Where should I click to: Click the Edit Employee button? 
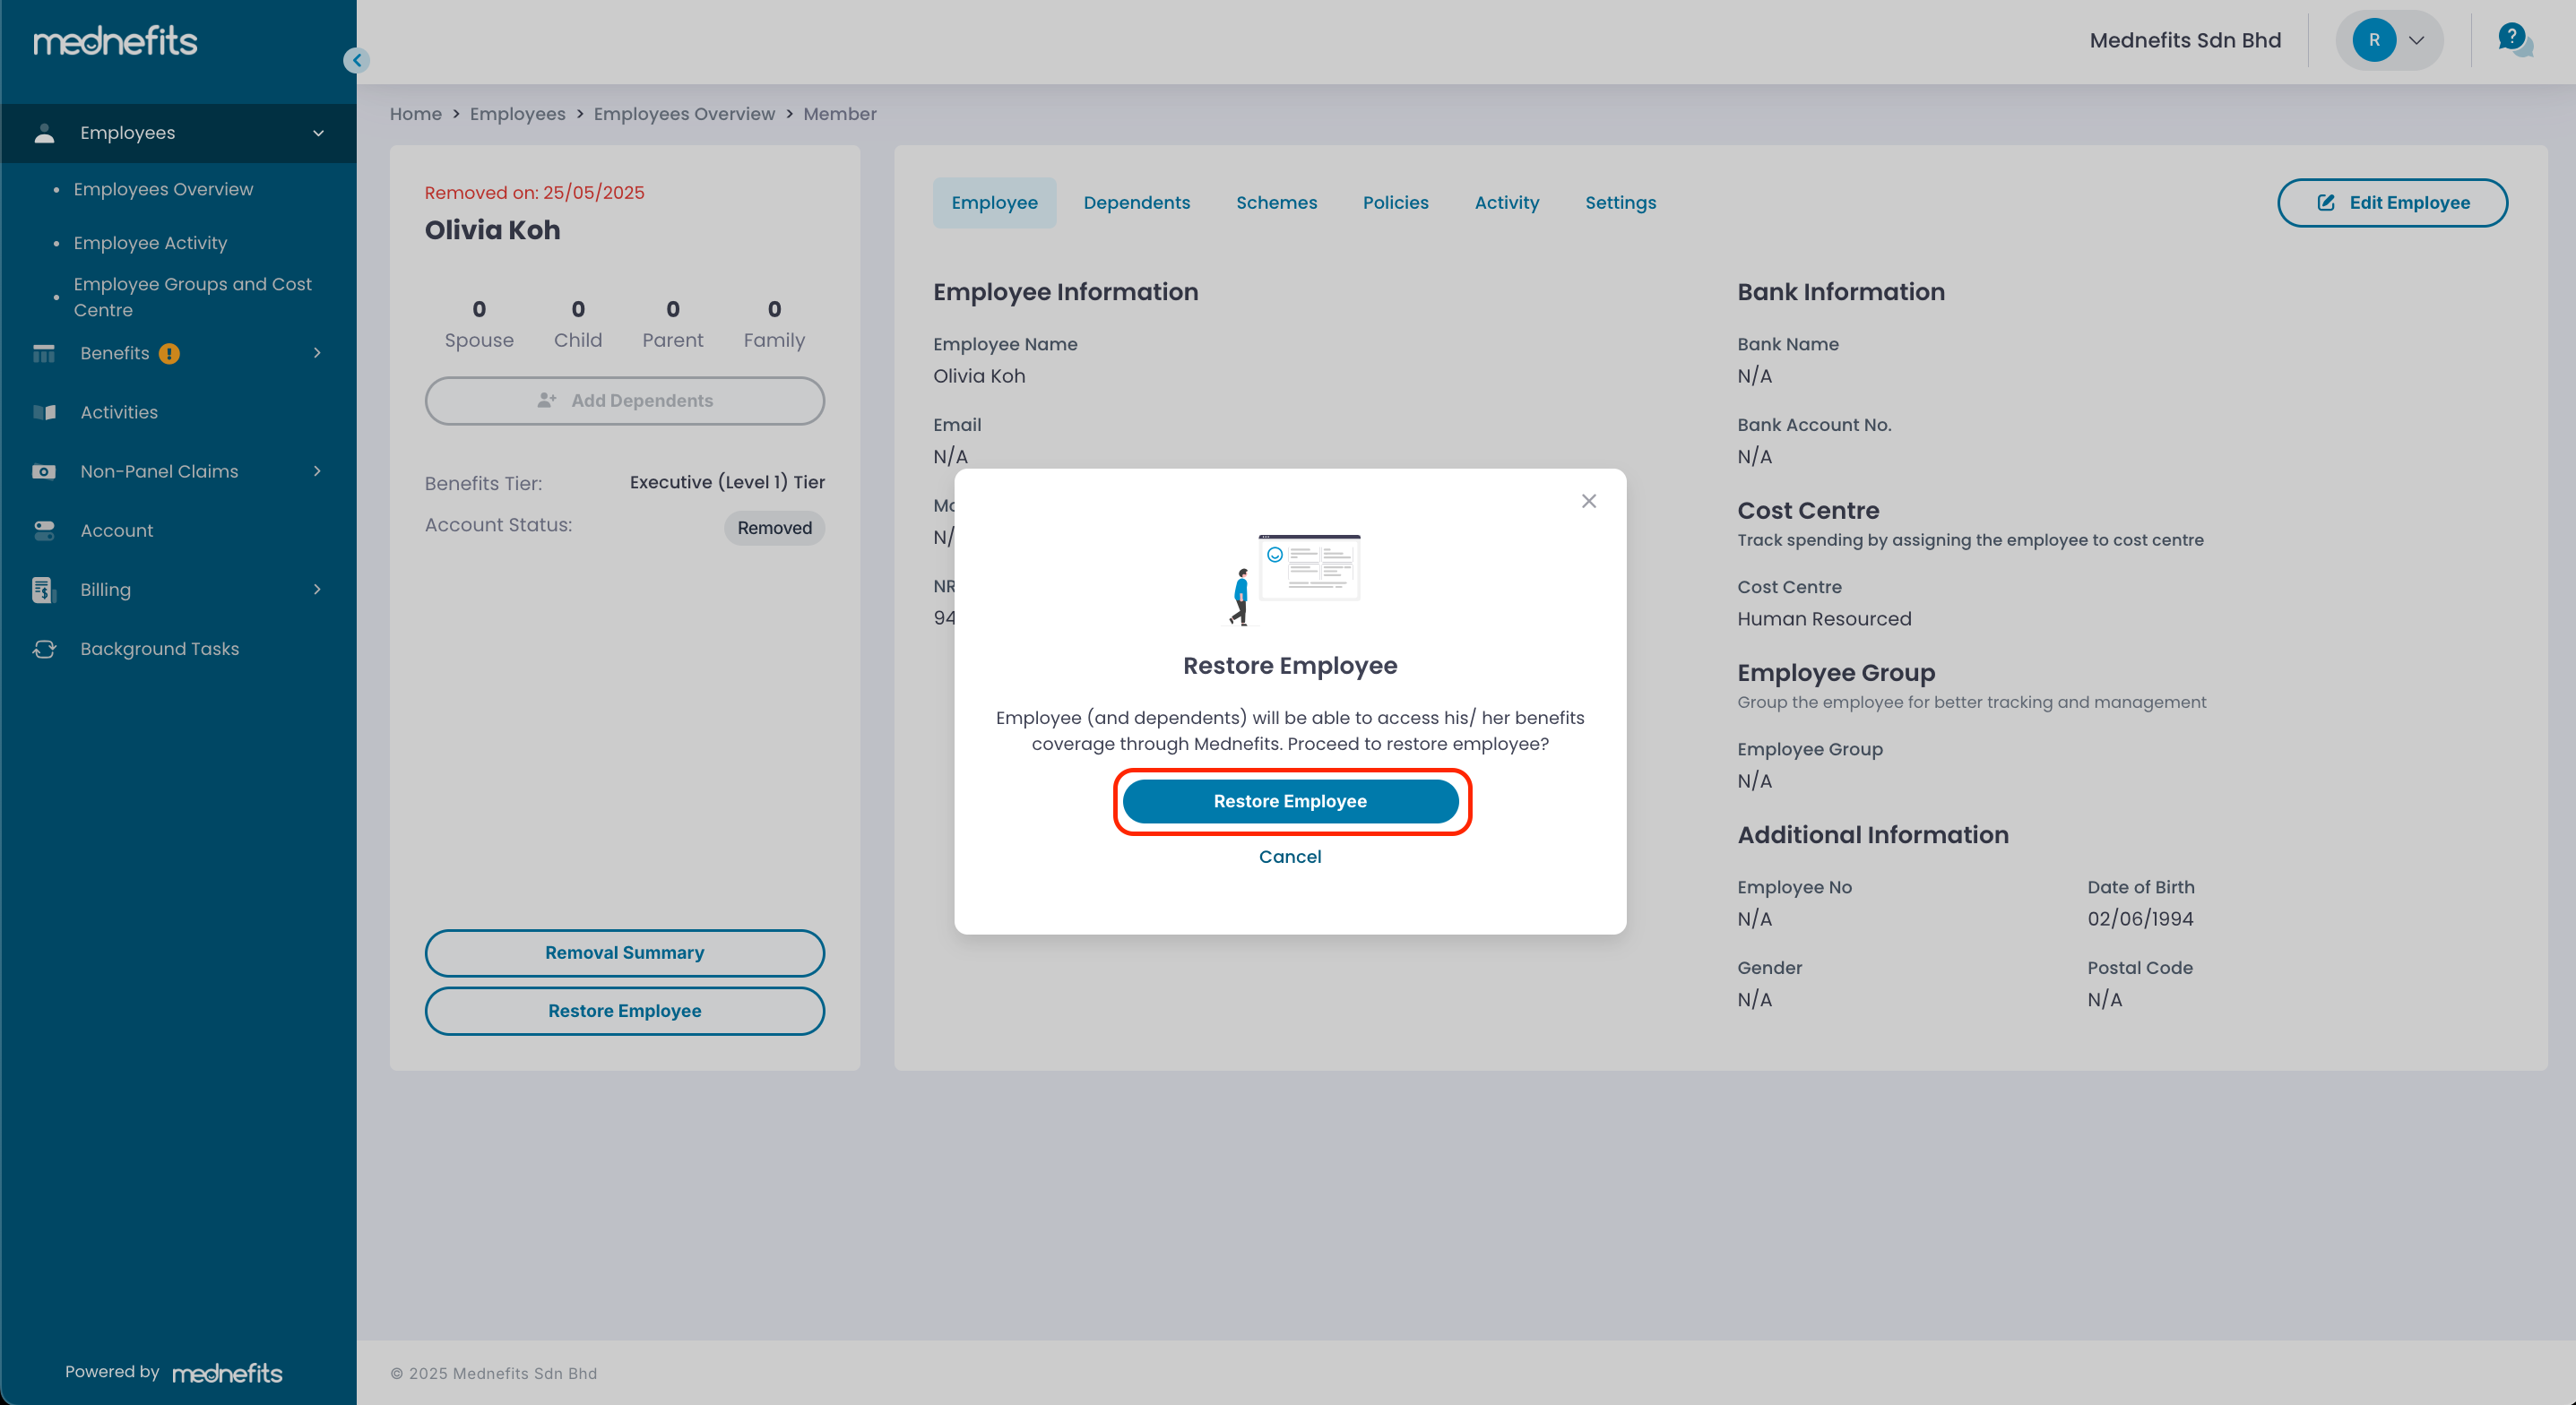pyautogui.click(x=2392, y=203)
